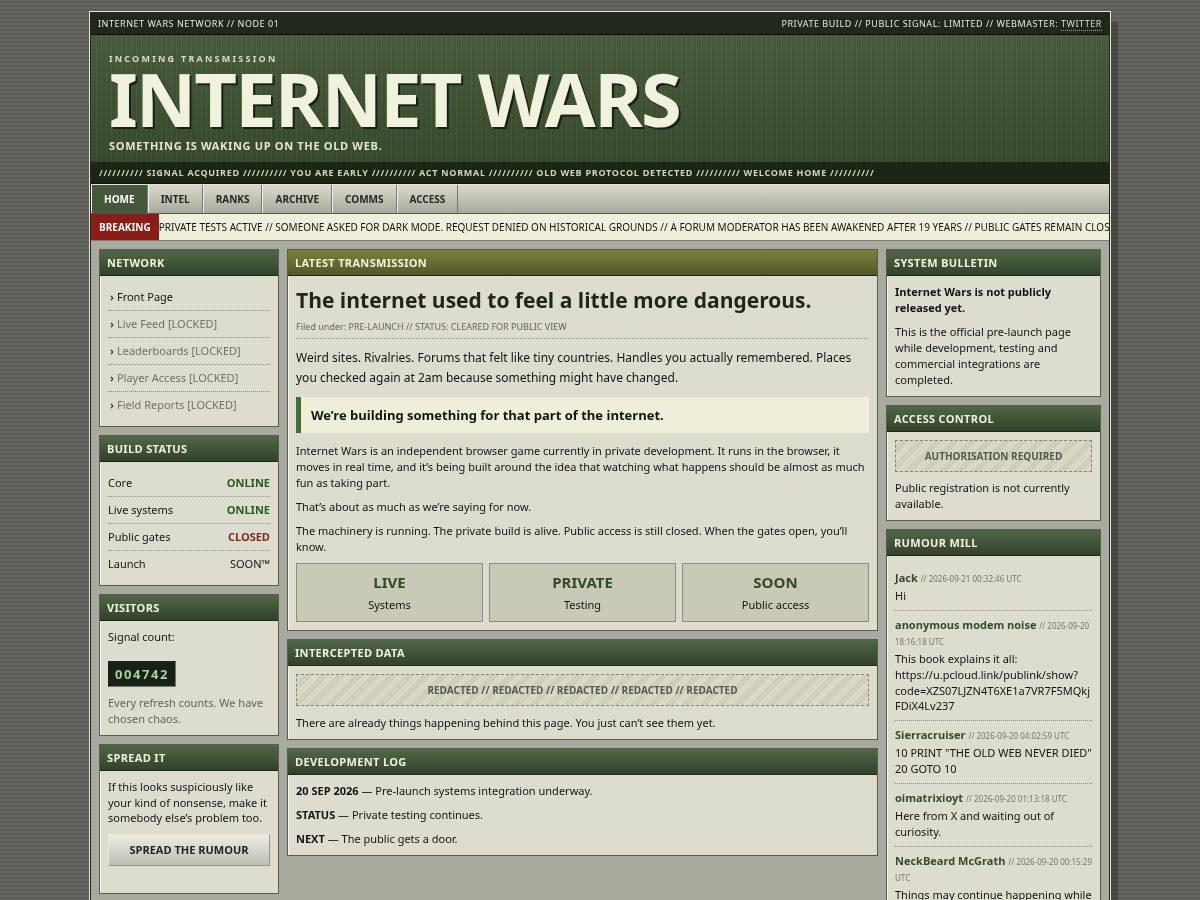This screenshot has width=1200, height=900.
Task: Click the Launch SOON status row
Action: click(189, 564)
